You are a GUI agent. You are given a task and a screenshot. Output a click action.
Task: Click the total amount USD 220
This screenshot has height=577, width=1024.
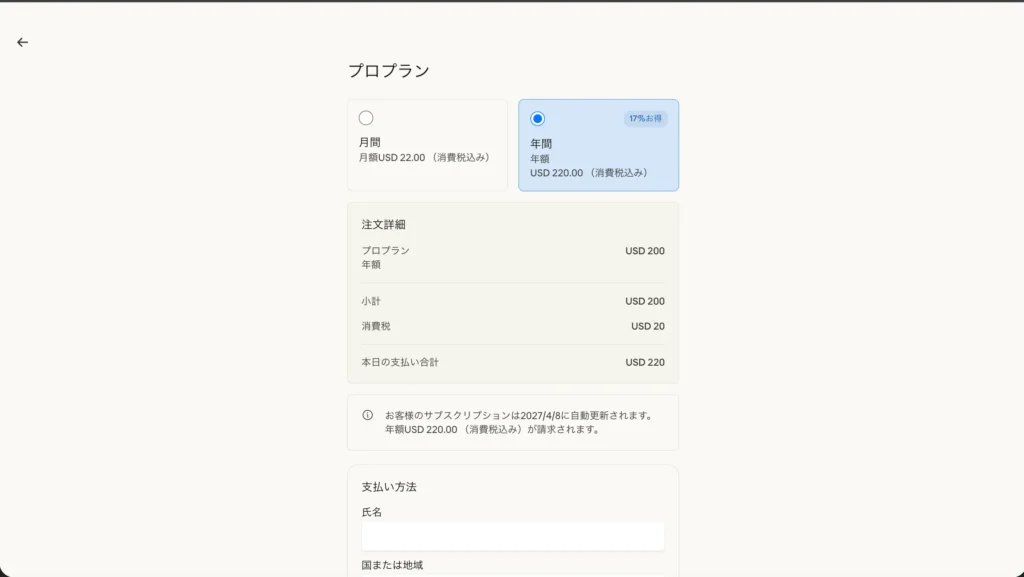tap(645, 362)
